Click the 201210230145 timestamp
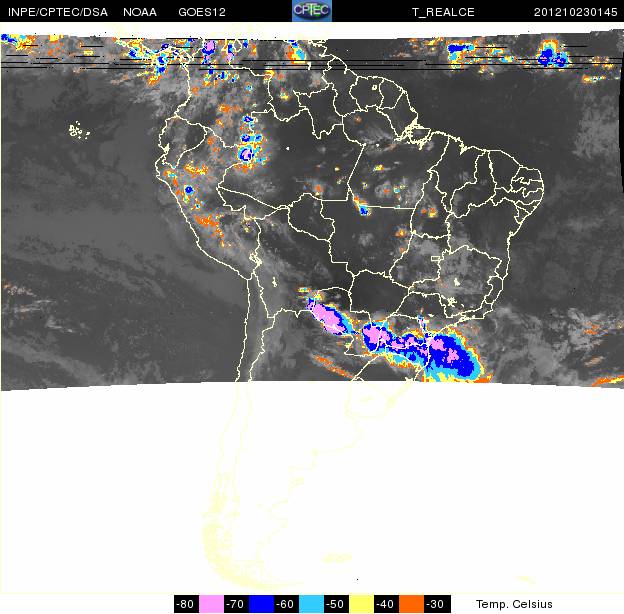 point(575,12)
